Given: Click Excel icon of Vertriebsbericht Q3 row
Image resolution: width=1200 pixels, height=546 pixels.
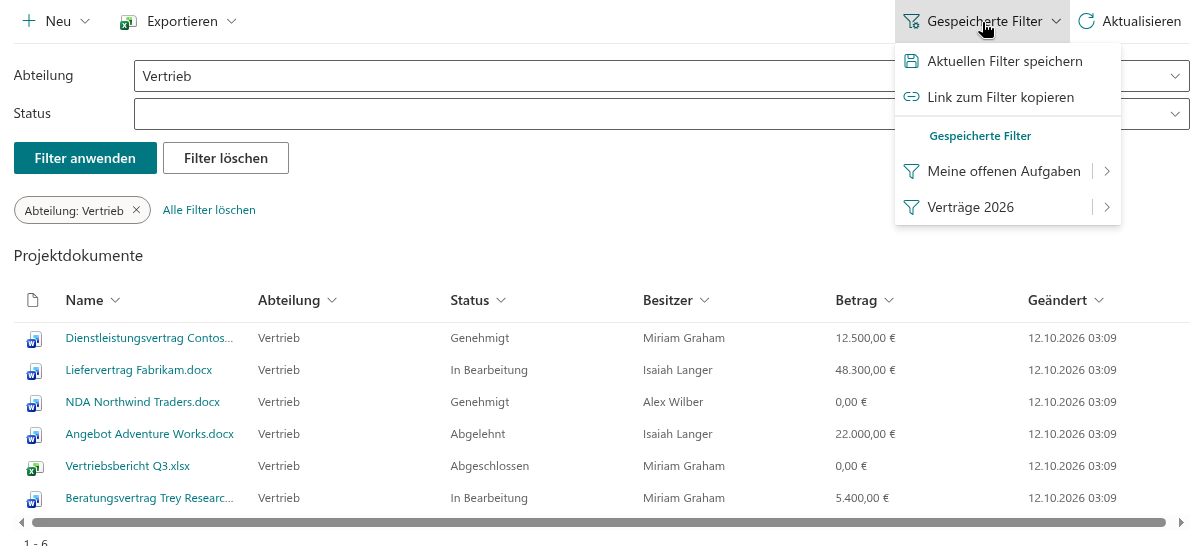Looking at the screenshot, I should tap(33, 467).
